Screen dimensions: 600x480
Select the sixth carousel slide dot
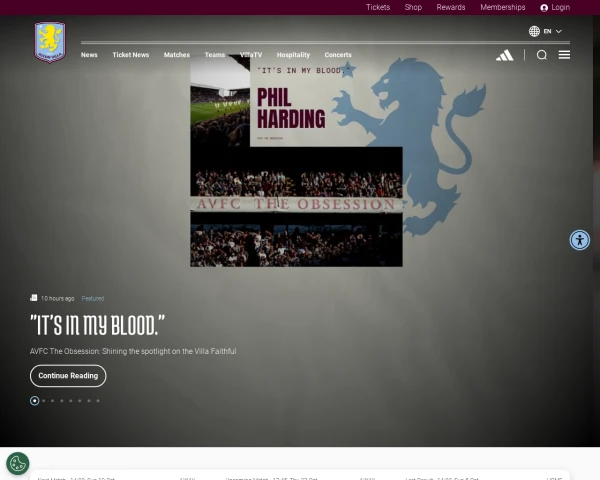coord(80,401)
